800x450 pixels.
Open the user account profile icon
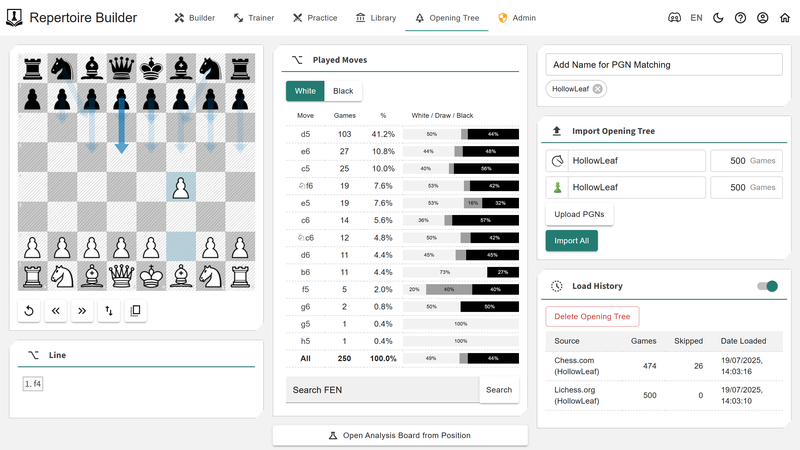point(763,18)
